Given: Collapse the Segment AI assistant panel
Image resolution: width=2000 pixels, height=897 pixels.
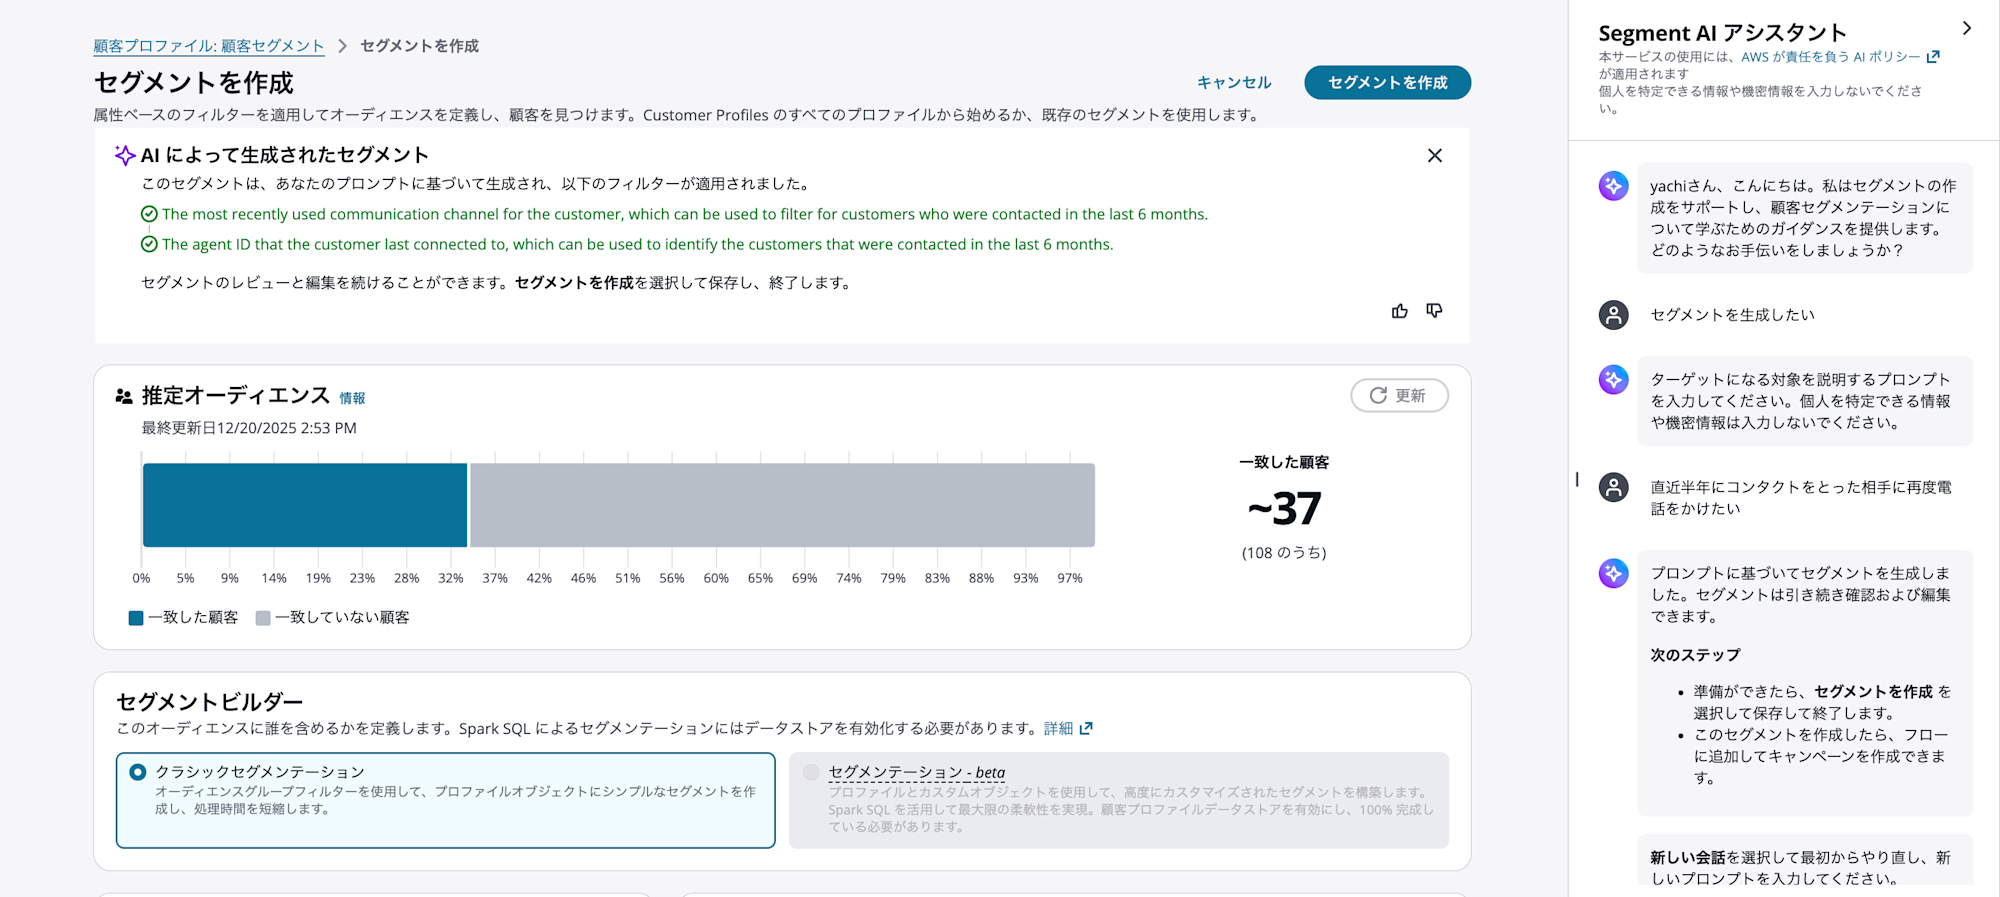Looking at the screenshot, I should tap(1966, 28).
